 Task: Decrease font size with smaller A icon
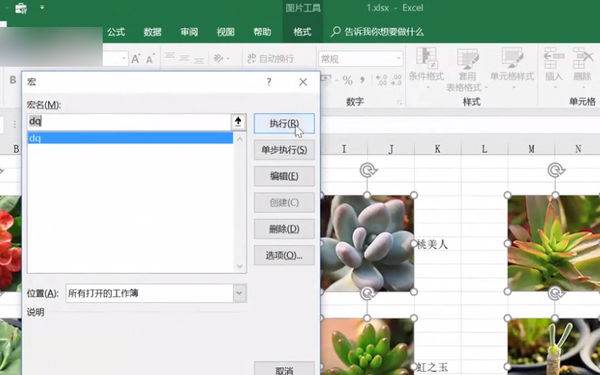click(150, 59)
